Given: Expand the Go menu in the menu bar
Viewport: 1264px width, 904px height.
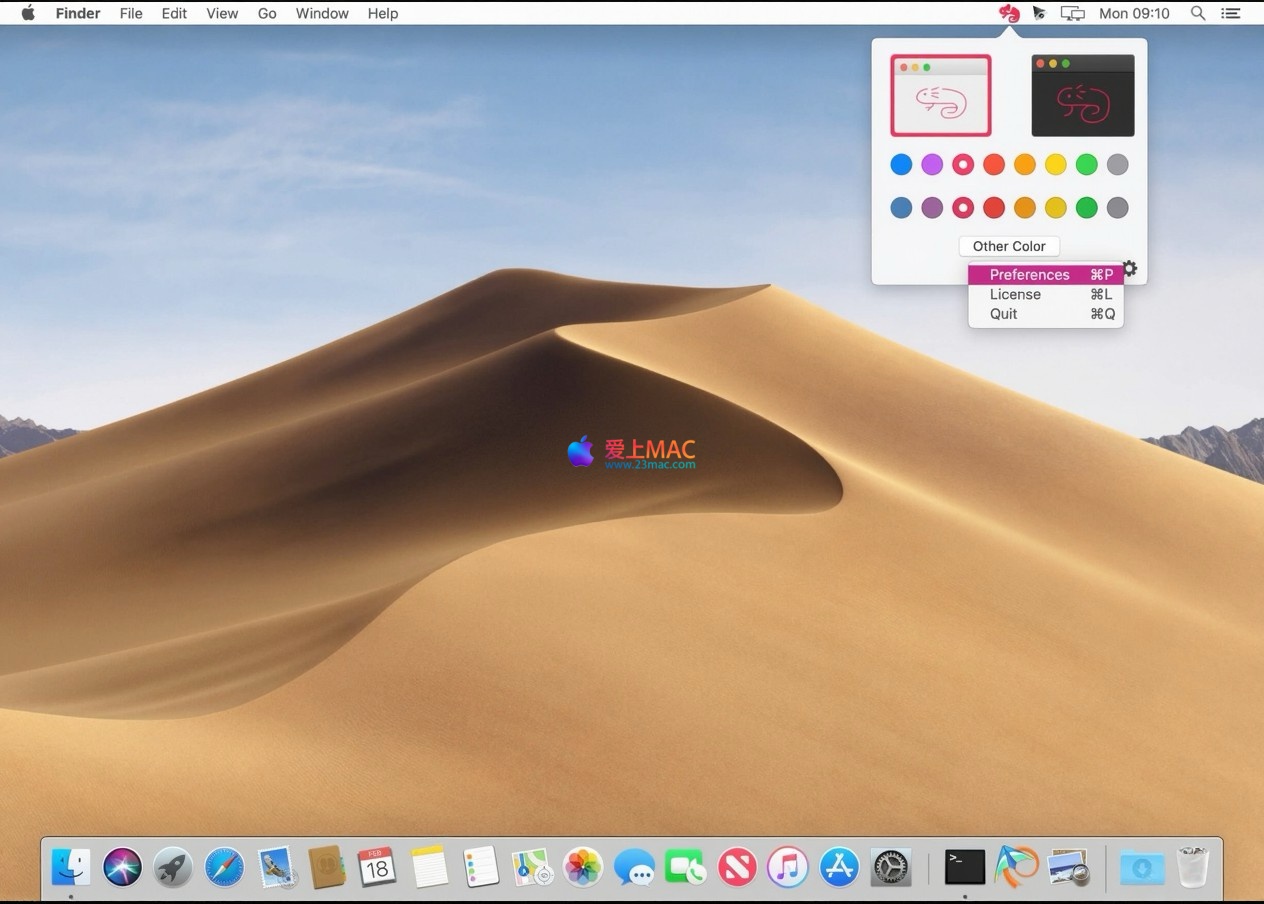Looking at the screenshot, I should (267, 13).
